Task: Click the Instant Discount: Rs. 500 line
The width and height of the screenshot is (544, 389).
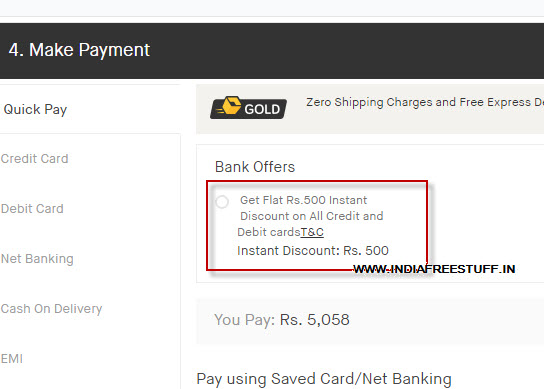Action: pyautogui.click(x=313, y=251)
